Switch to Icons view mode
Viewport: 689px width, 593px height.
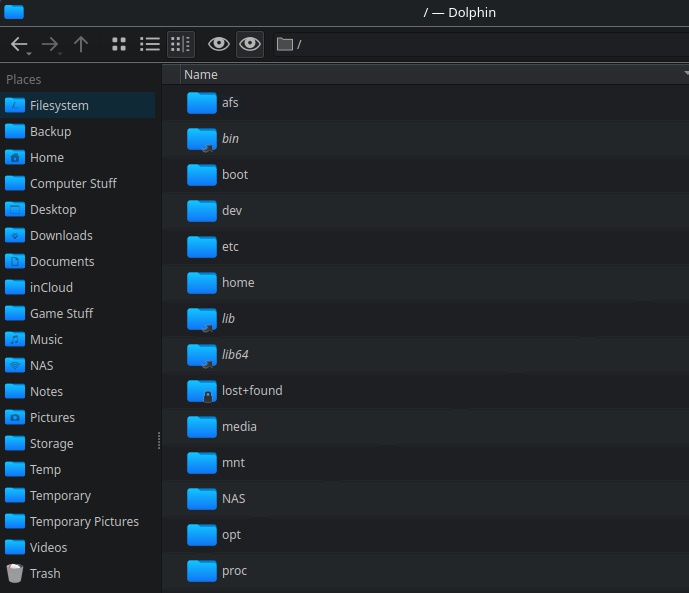tap(119, 44)
